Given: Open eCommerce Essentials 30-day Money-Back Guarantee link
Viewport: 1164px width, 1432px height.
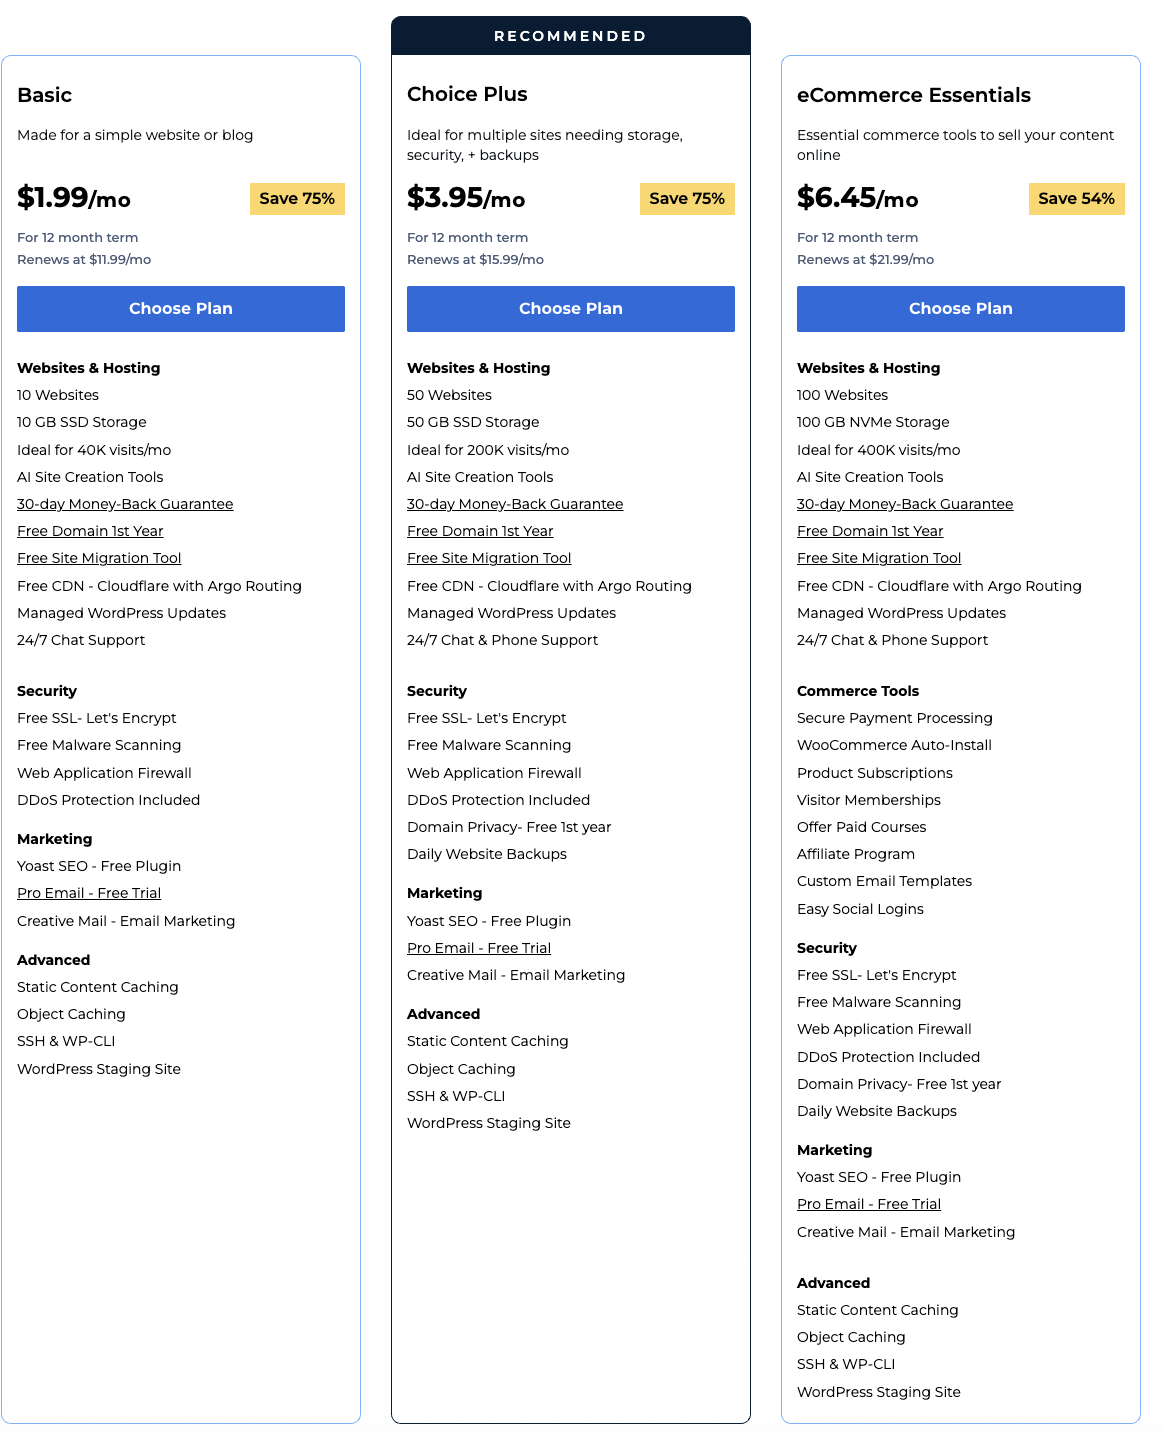Looking at the screenshot, I should point(905,504).
